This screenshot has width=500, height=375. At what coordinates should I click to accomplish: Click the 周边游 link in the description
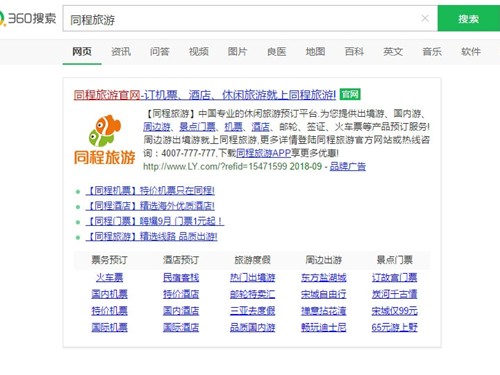157,127
